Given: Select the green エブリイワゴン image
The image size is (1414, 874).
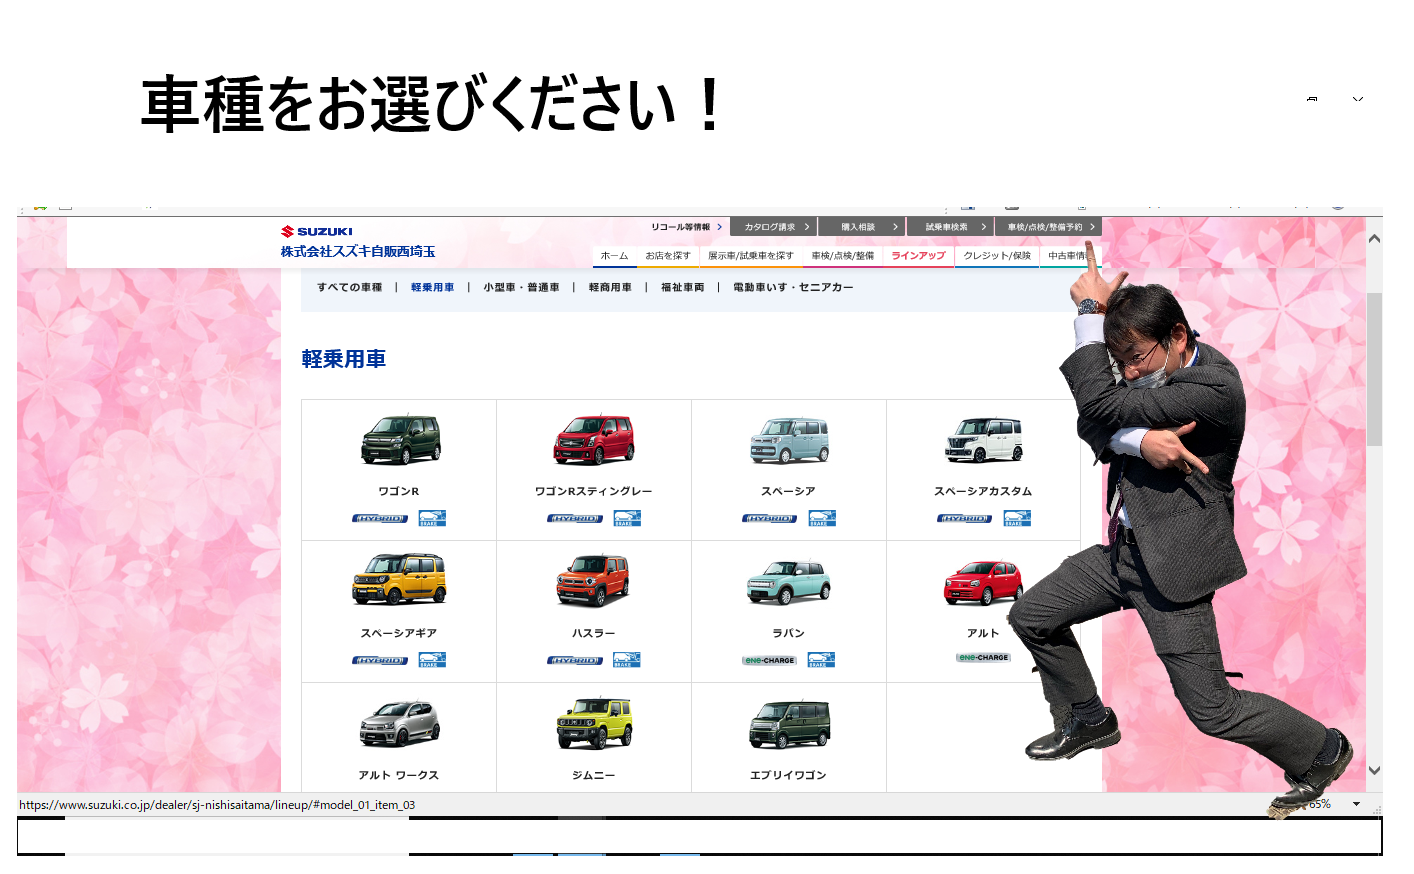Looking at the screenshot, I should 789,724.
